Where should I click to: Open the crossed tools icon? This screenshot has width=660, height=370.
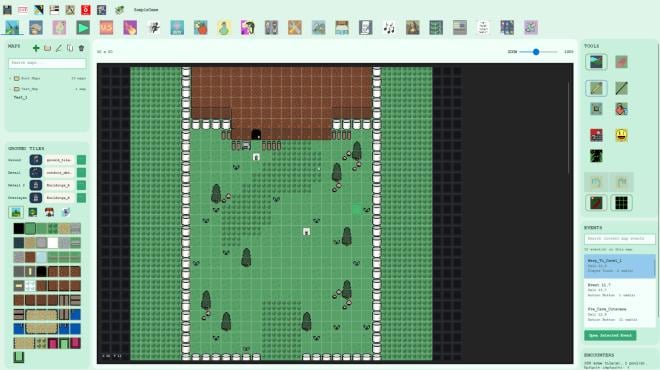click(295, 28)
